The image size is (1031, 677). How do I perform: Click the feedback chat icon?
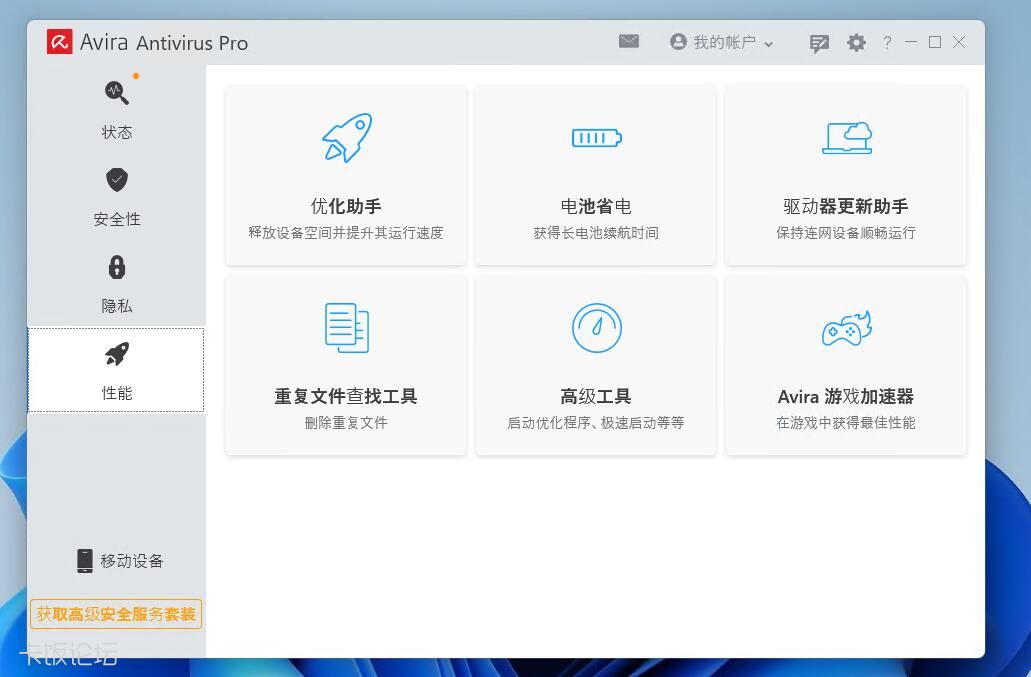[819, 42]
